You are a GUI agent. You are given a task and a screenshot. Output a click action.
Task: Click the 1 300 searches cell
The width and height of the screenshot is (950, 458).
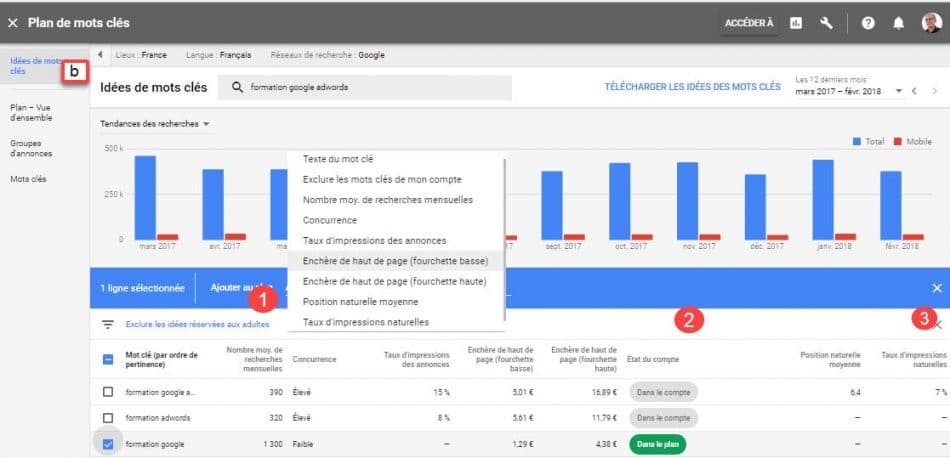tap(273, 445)
